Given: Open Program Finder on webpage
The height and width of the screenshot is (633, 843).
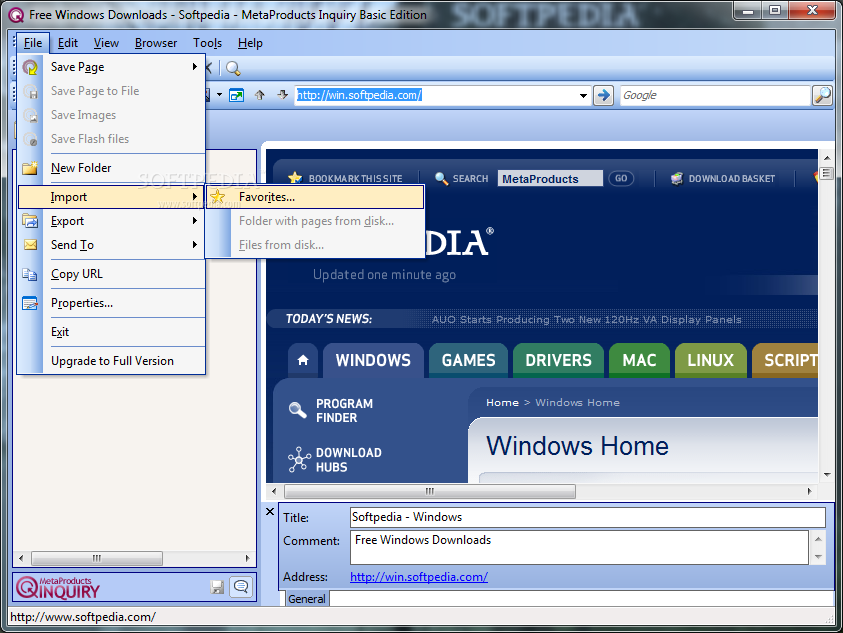Looking at the screenshot, I should tap(331, 410).
